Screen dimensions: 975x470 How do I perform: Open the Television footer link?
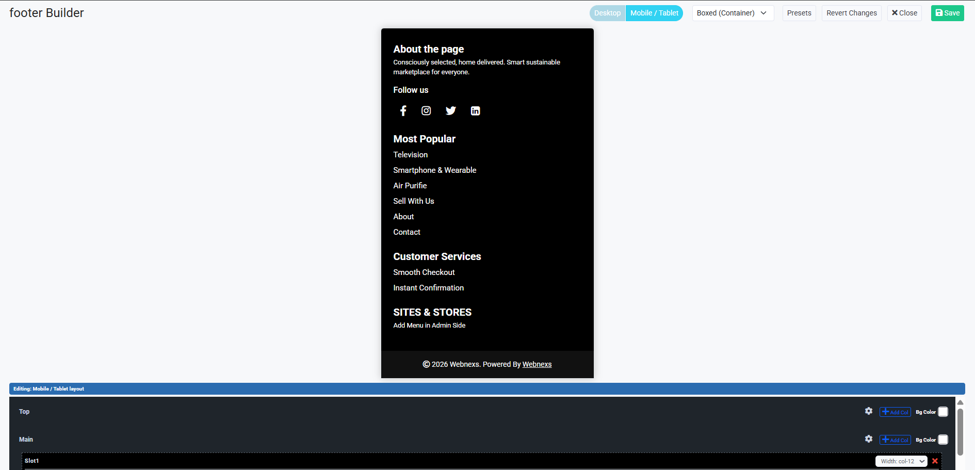click(410, 155)
